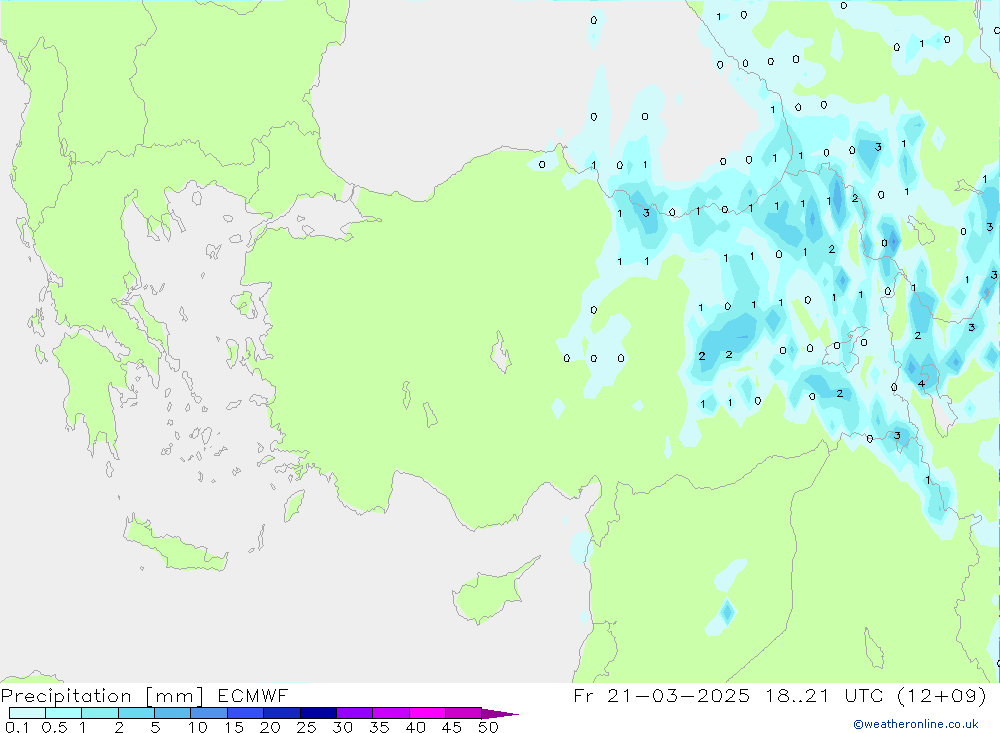1000x733 pixels.
Task: Click the legend label '50'
Action: click(488, 727)
